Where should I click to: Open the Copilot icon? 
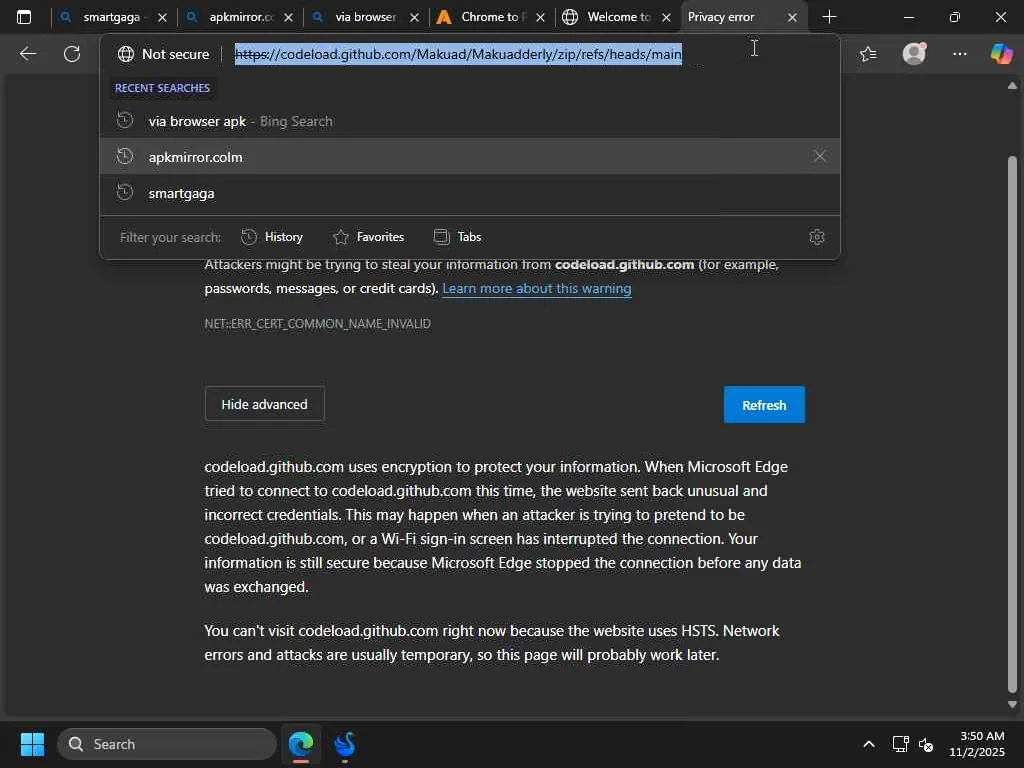tap(1001, 54)
